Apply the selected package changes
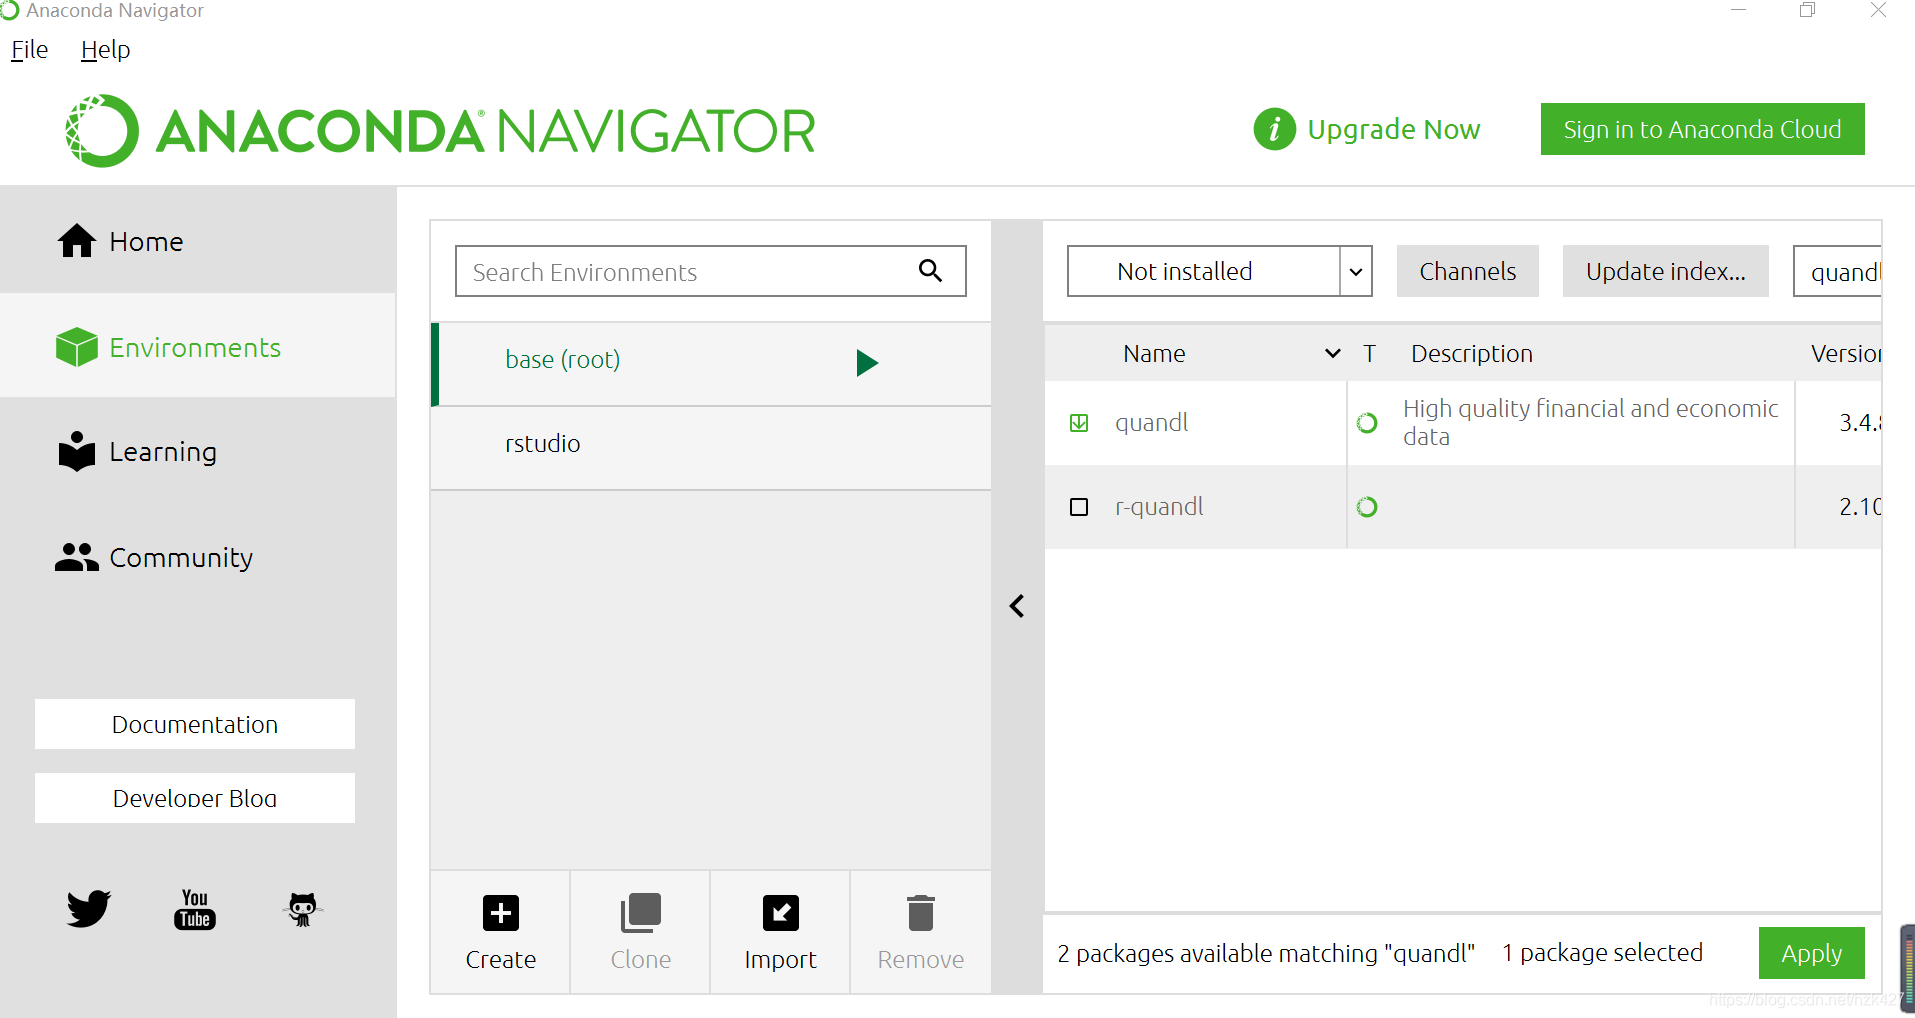 (x=1811, y=953)
